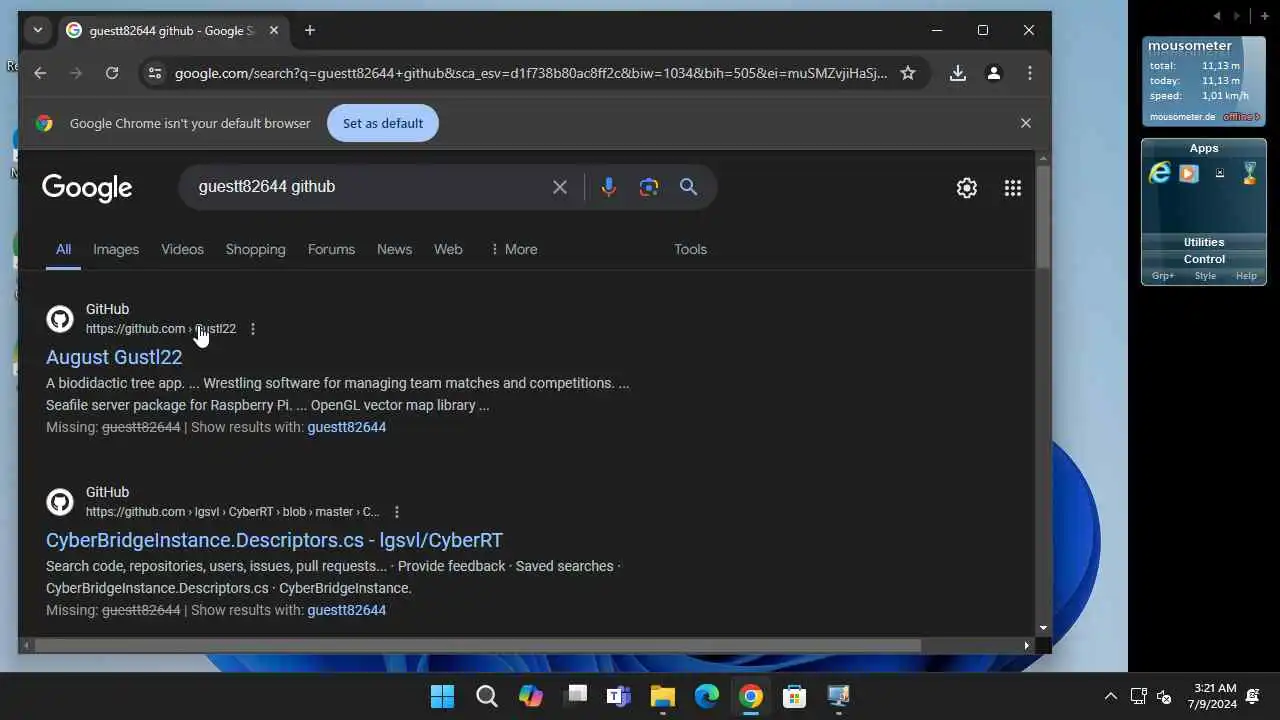The width and height of the screenshot is (1280, 720).
Task: Bookmark this page with the star icon
Action: coord(908,73)
